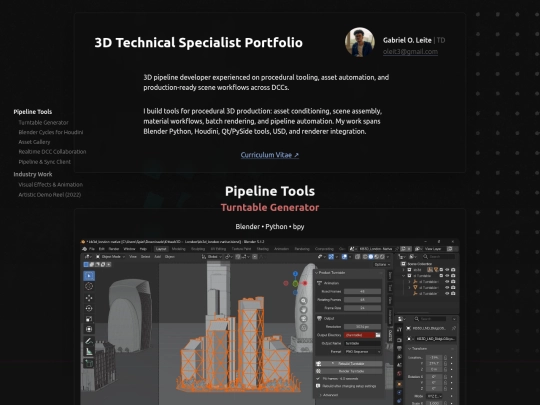The height and width of the screenshot is (405, 540).
Task: Click the Blender logo menu icon
Action: (84, 249)
